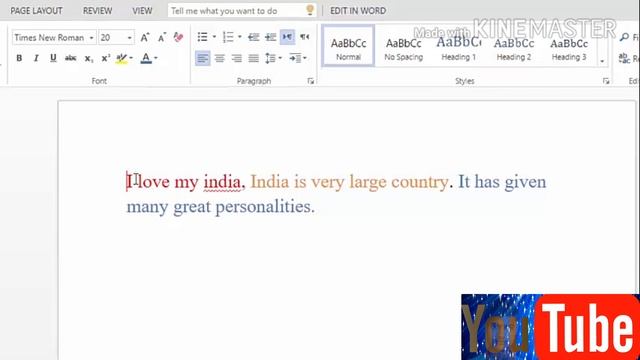
Task: Shrink the font size with A-down icon
Action: [x=162, y=38]
